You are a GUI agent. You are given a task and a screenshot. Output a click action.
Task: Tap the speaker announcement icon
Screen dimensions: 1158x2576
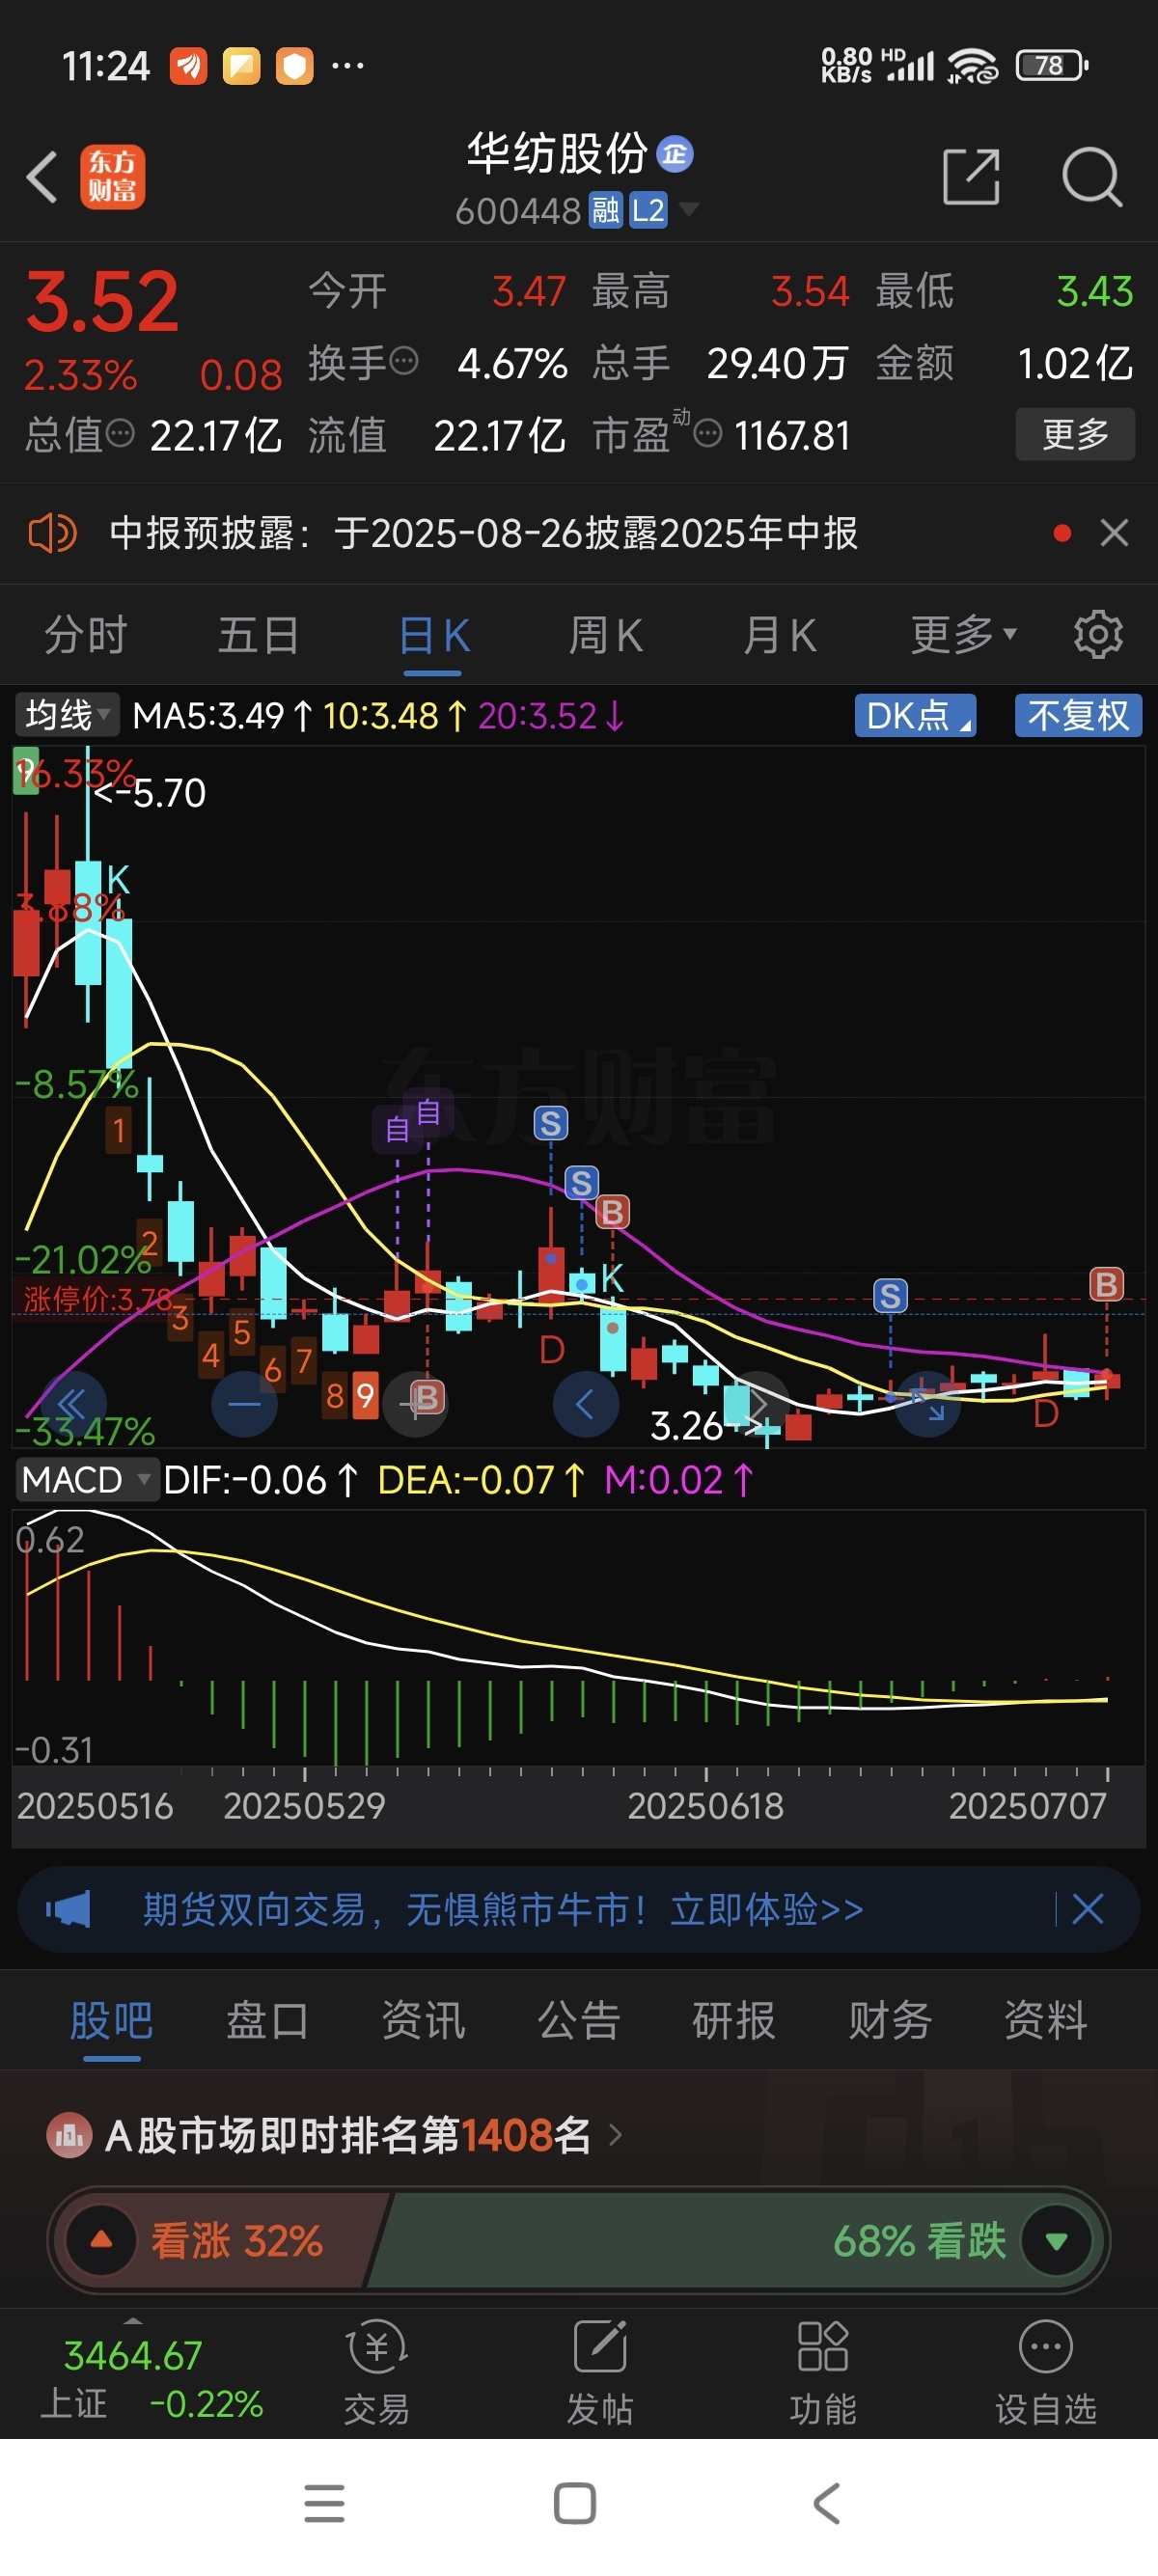pyautogui.click(x=51, y=533)
